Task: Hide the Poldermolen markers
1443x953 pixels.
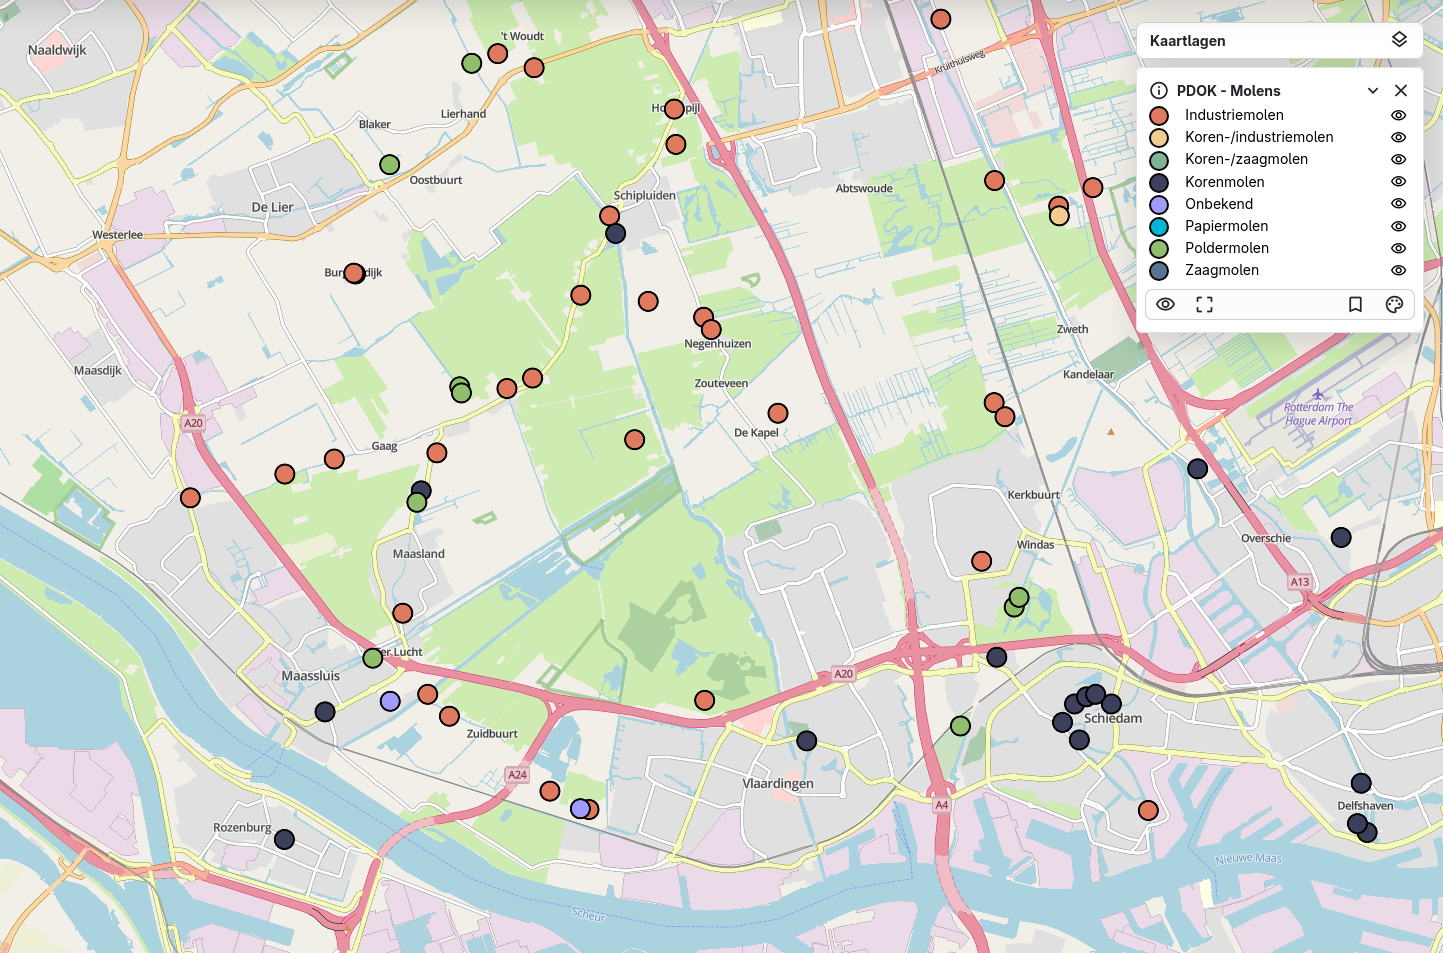Action: tap(1398, 248)
